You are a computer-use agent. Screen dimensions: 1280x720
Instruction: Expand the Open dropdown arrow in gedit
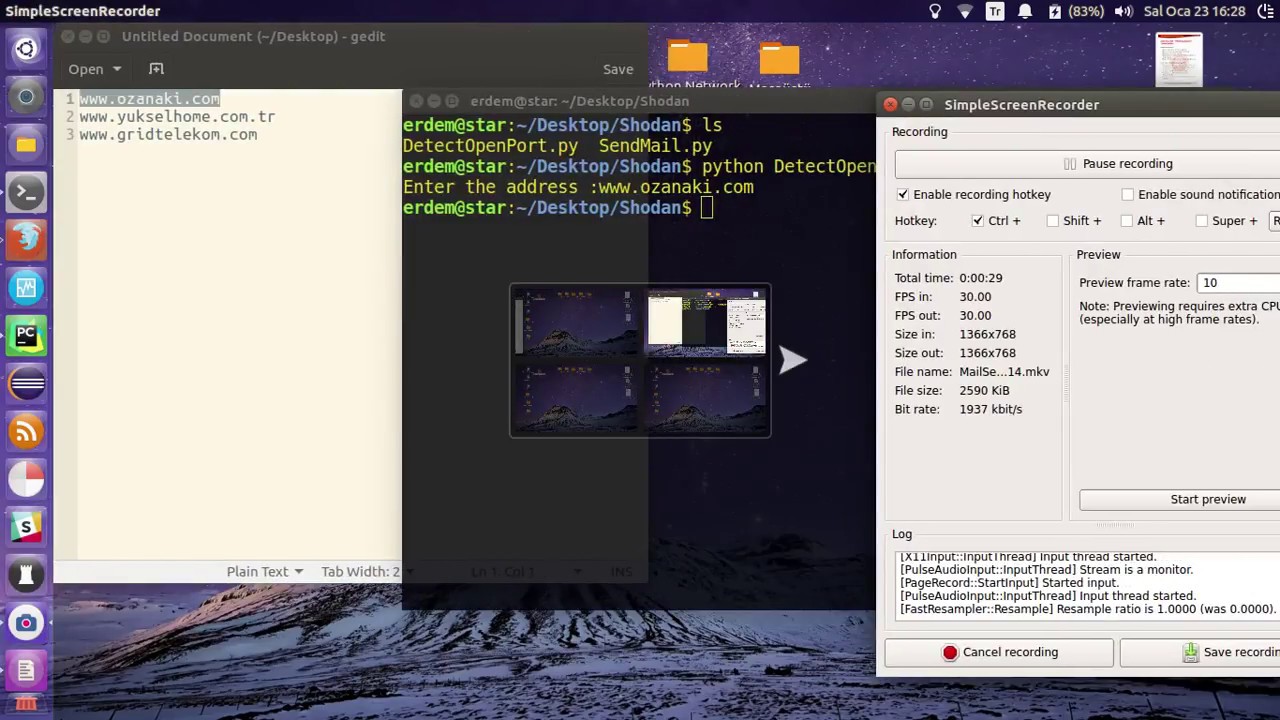tap(117, 69)
